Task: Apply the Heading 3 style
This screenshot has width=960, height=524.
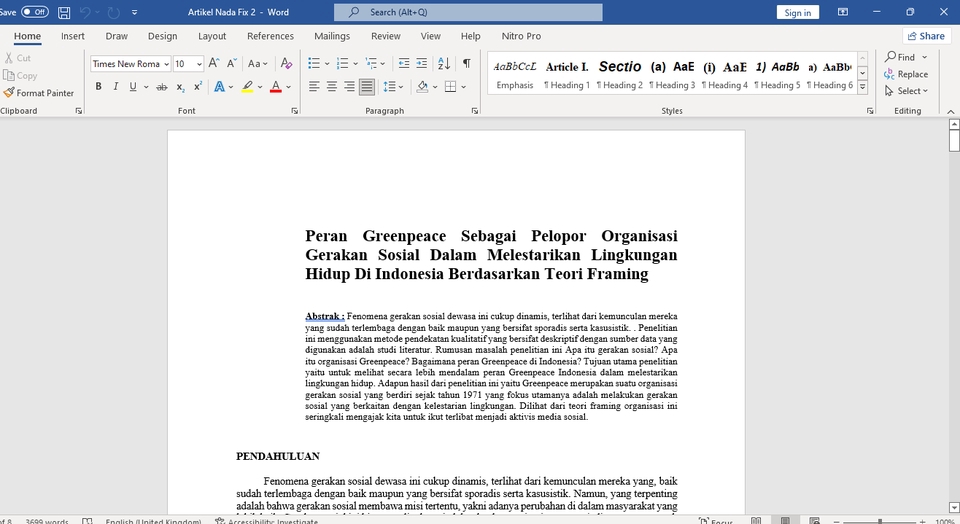Action: (672, 75)
